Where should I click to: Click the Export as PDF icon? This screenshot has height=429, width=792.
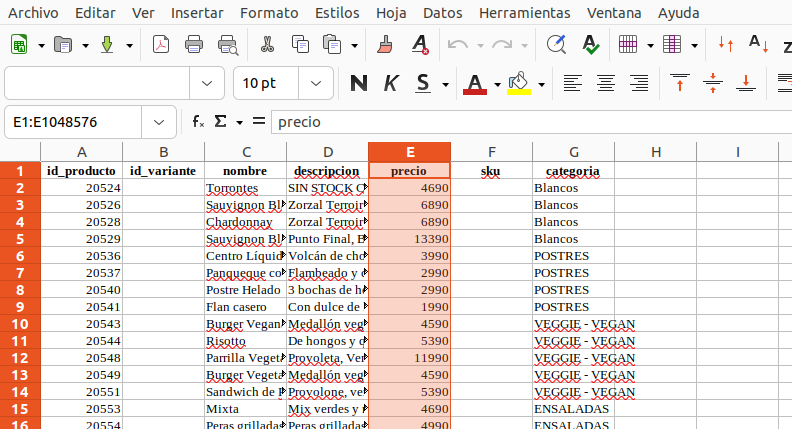tap(161, 45)
